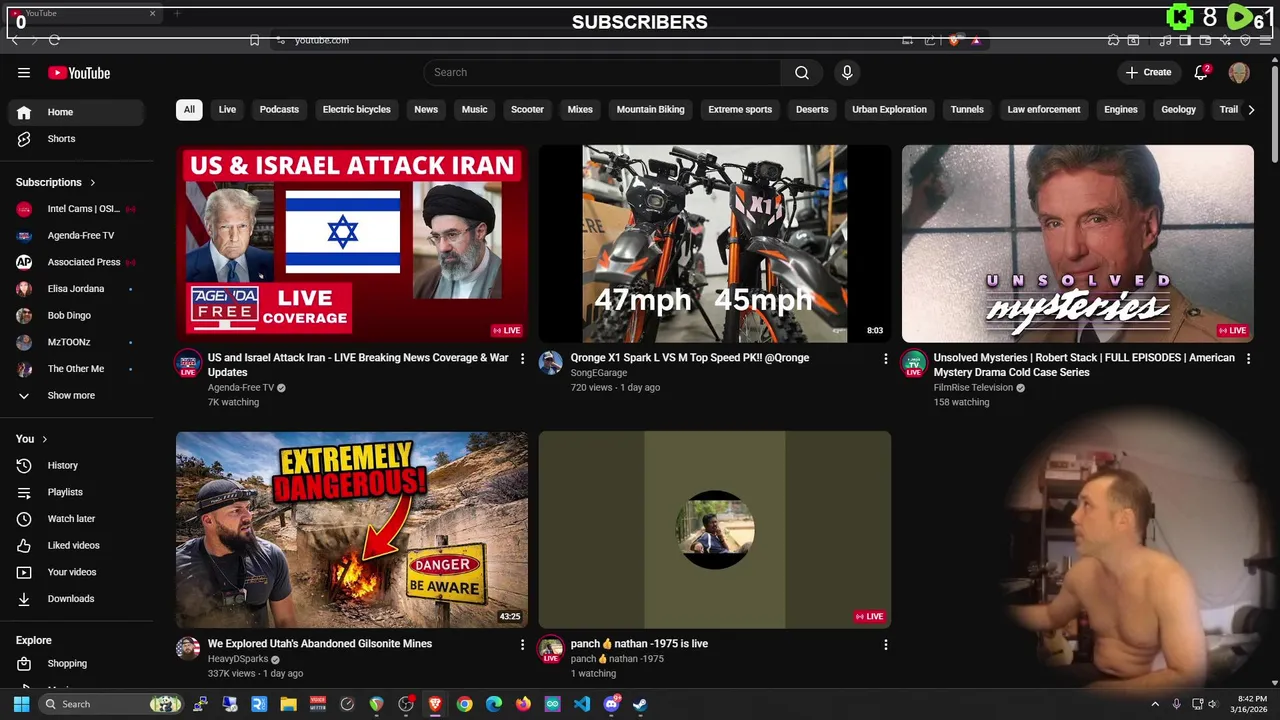
Task: Open more options for US and Israel Attack Iran video
Action: [522, 358]
